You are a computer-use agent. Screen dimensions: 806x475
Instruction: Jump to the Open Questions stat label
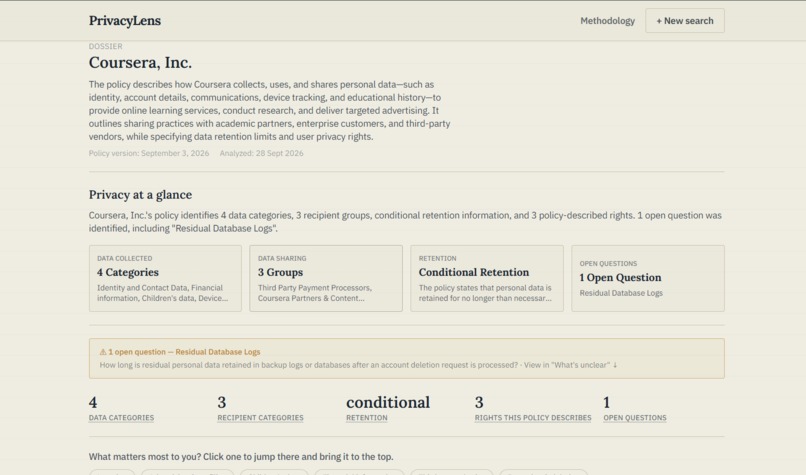[x=635, y=418]
